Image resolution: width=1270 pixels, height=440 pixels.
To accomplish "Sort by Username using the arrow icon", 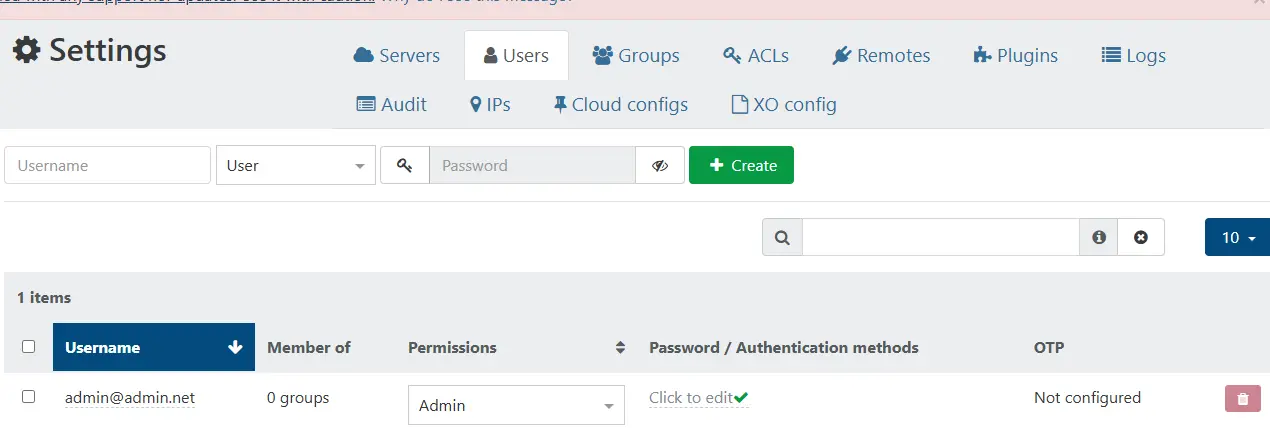I will click(235, 347).
